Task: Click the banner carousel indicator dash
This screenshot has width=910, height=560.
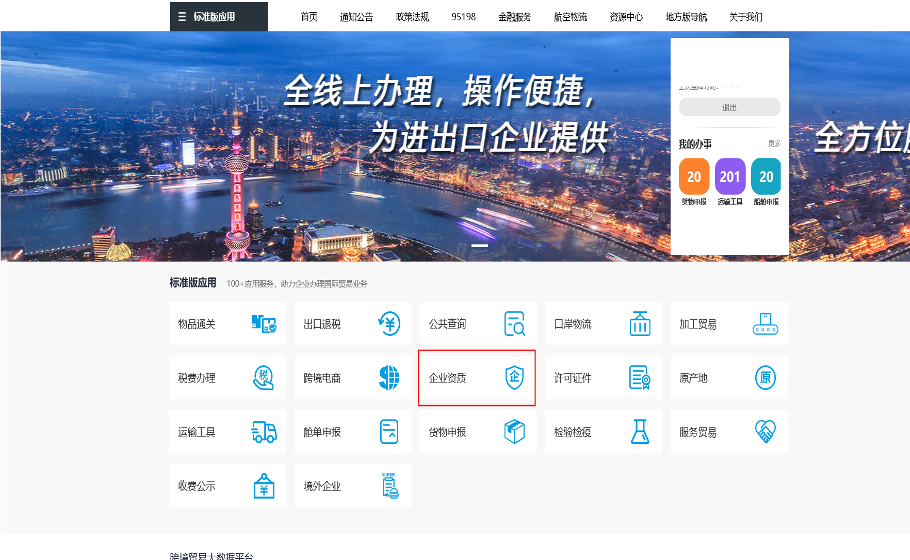Action: point(479,245)
